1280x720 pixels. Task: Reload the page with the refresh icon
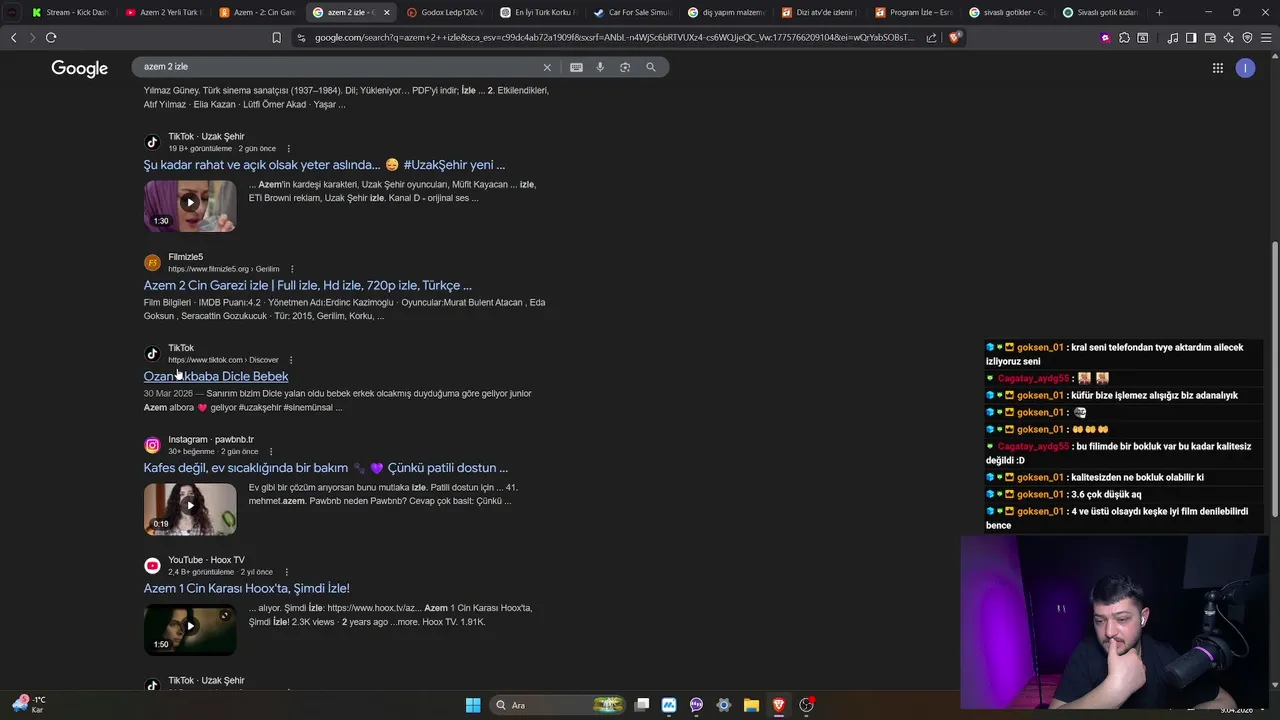coord(51,37)
